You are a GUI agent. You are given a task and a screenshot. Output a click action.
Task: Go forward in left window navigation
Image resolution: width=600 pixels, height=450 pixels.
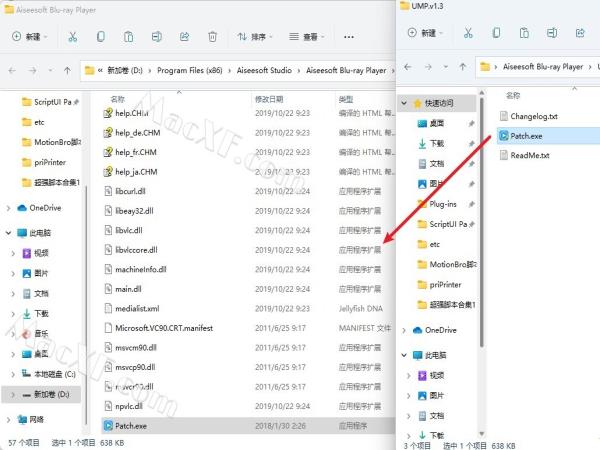33,70
